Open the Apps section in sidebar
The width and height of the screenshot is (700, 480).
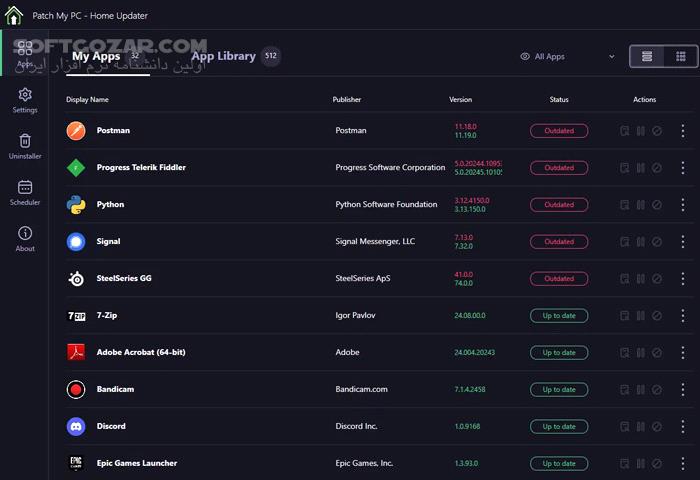[x=25, y=54]
